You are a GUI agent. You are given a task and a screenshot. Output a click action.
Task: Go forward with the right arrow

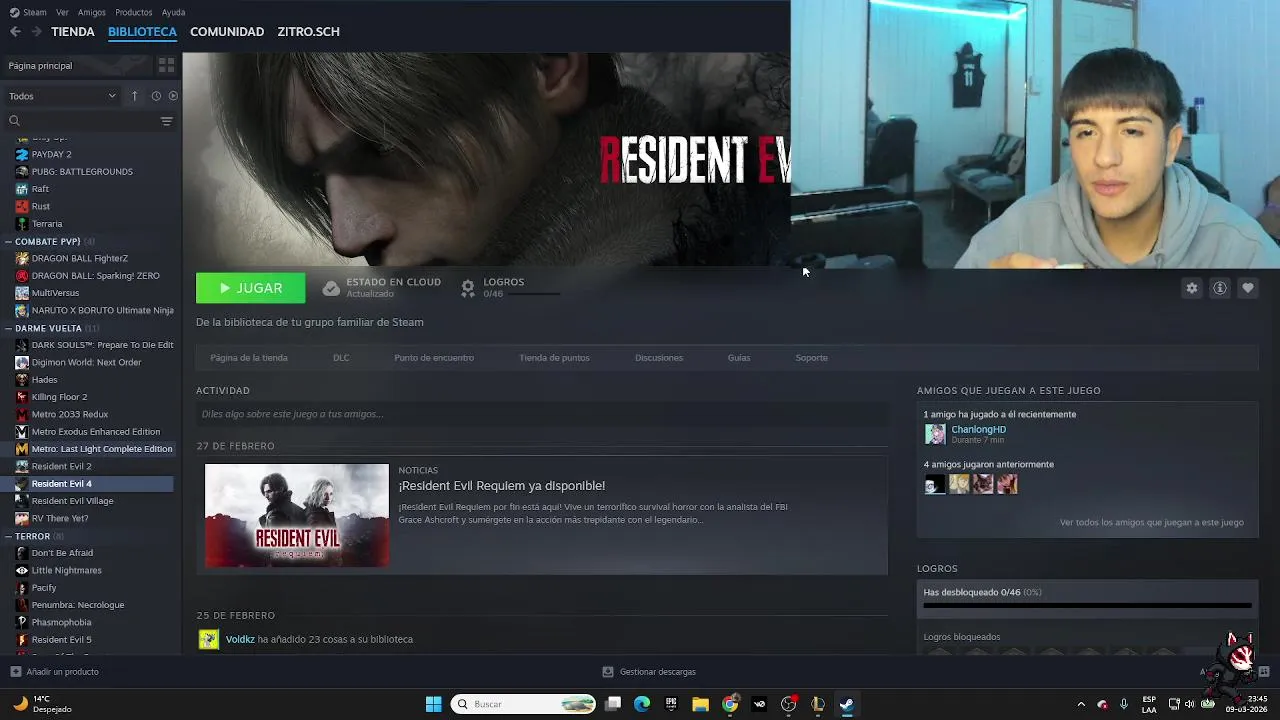[36, 32]
